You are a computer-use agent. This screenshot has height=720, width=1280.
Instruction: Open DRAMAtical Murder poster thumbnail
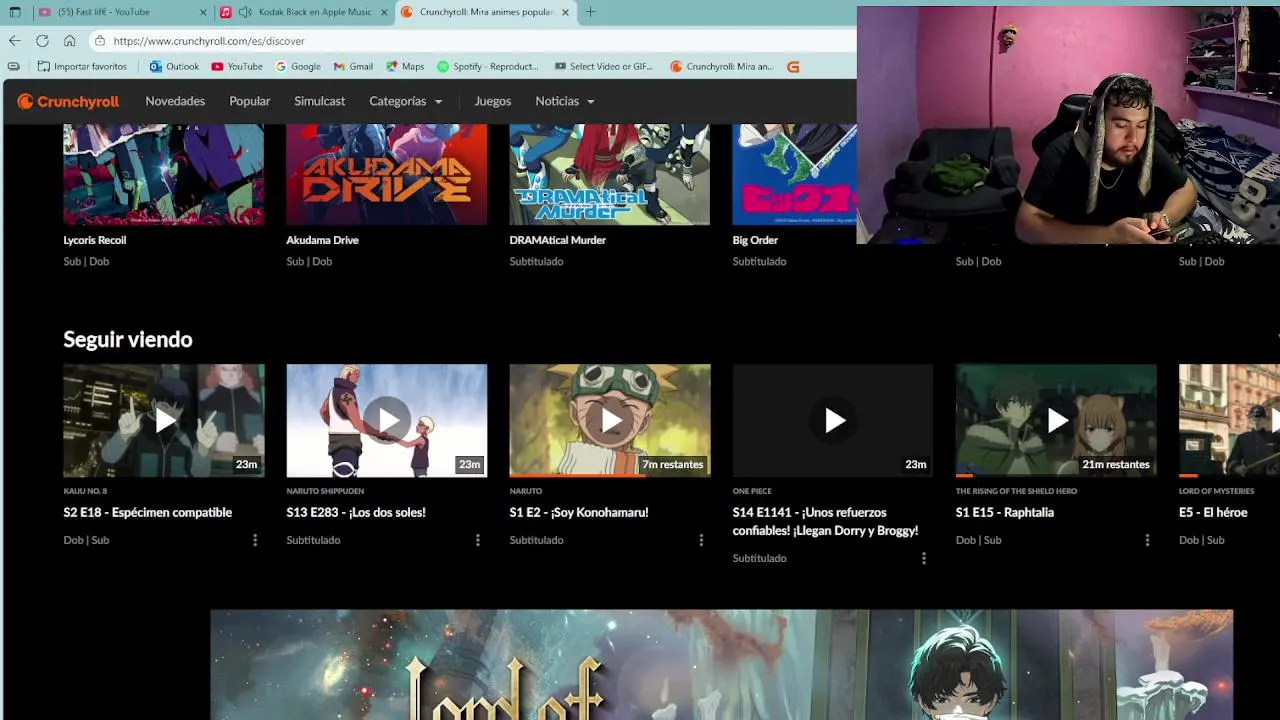pyautogui.click(x=610, y=174)
